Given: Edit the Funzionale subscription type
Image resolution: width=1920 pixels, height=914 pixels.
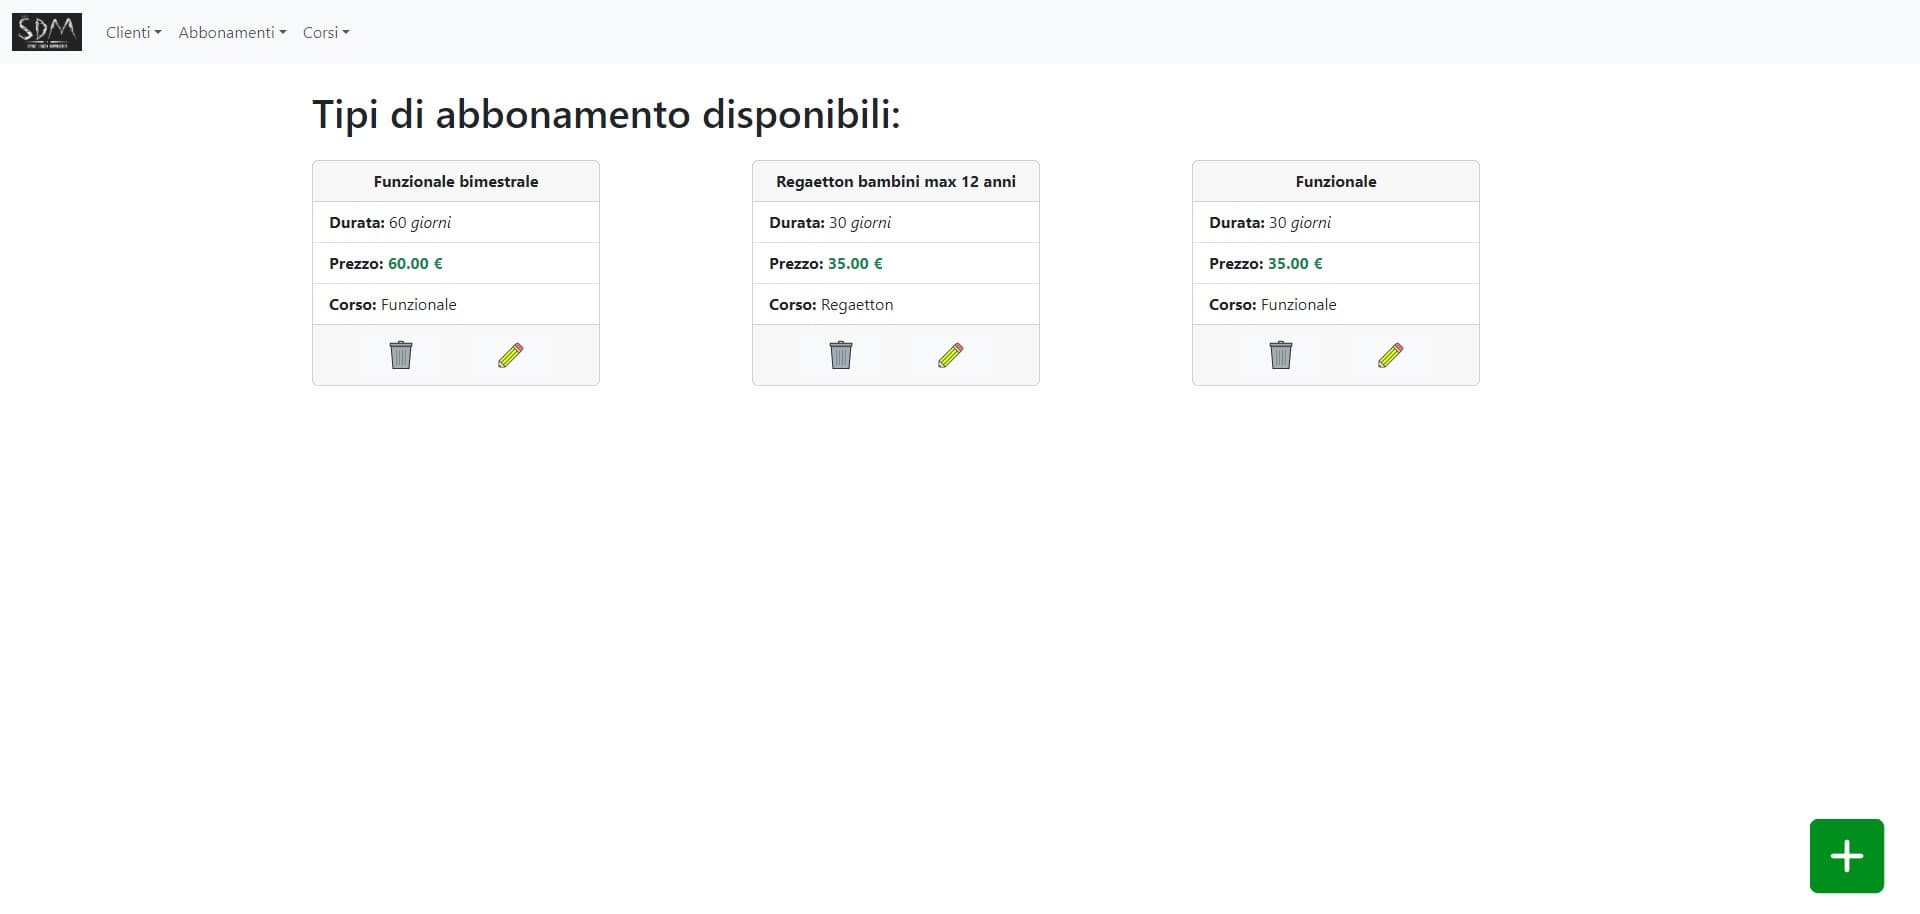Looking at the screenshot, I should coord(1391,355).
